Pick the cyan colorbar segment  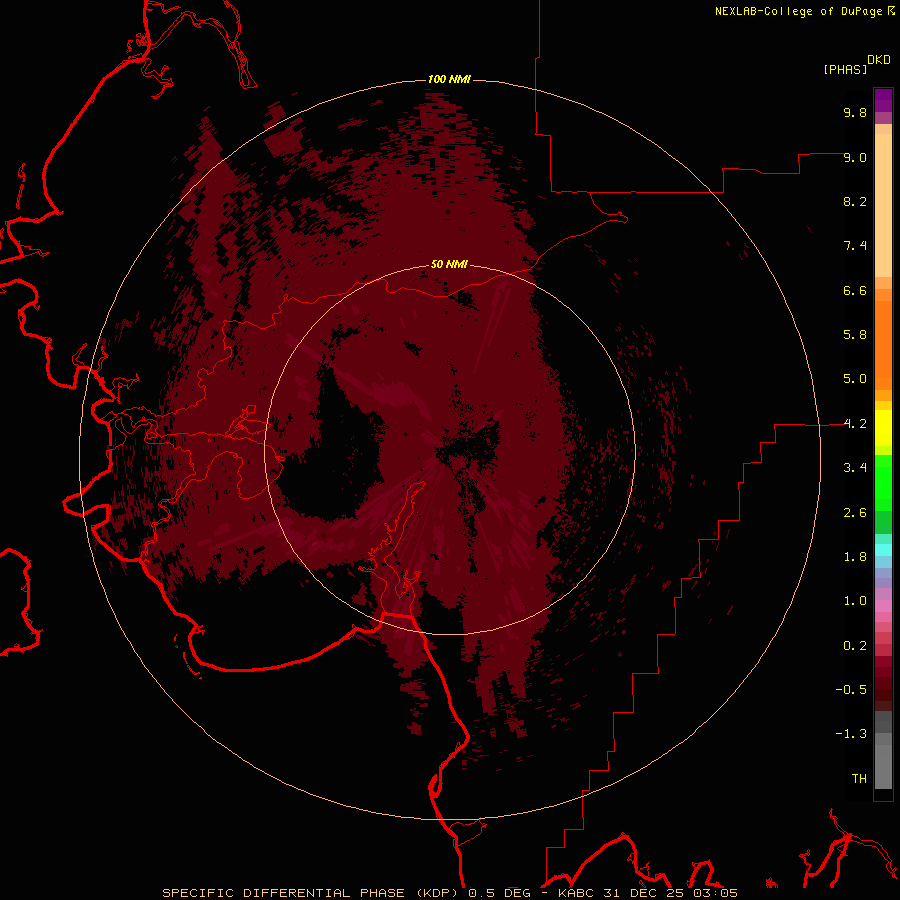pyautogui.click(x=883, y=549)
